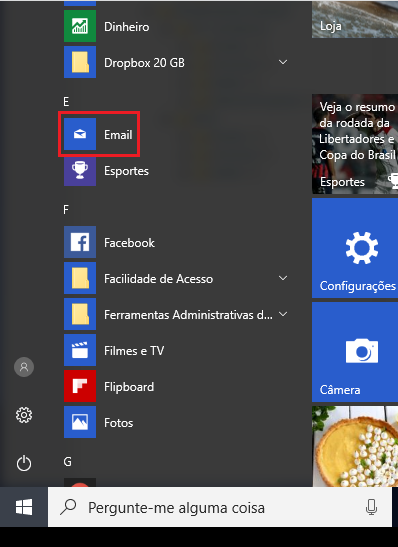The height and width of the screenshot is (547, 398).
Task: Launch Flipboard from its red icon
Action: [x=80, y=386]
